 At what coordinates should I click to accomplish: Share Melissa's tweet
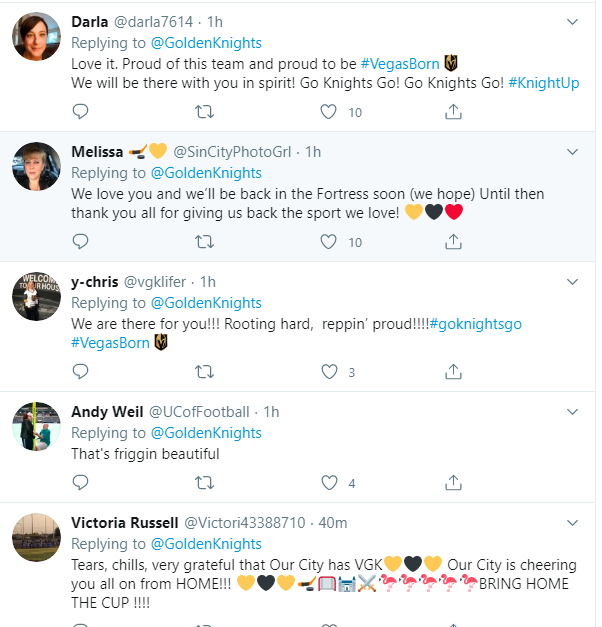(x=453, y=241)
